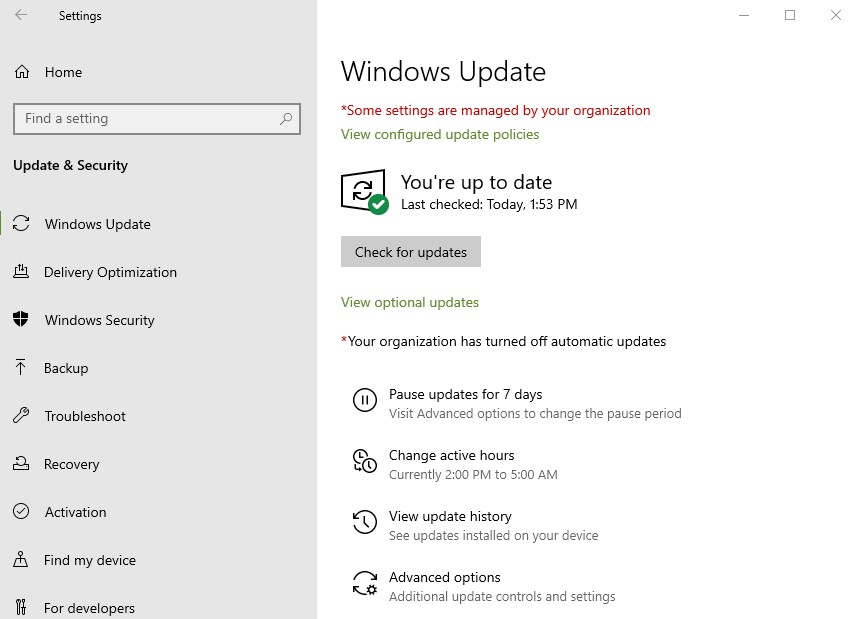This screenshot has width=854, height=619.
Task: Open Activation settings
Action: (x=76, y=512)
